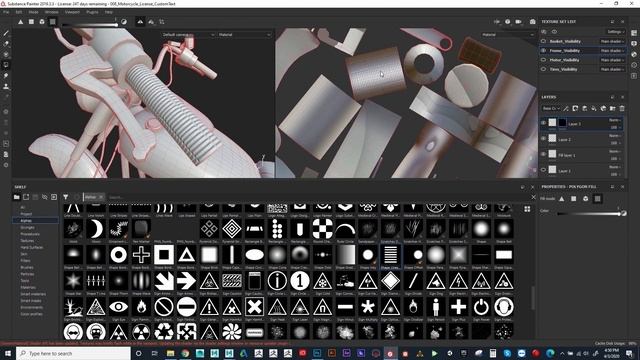The height and width of the screenshot is (360, 640).
Task: Click the shelf search field
Action: click(318, 197)
